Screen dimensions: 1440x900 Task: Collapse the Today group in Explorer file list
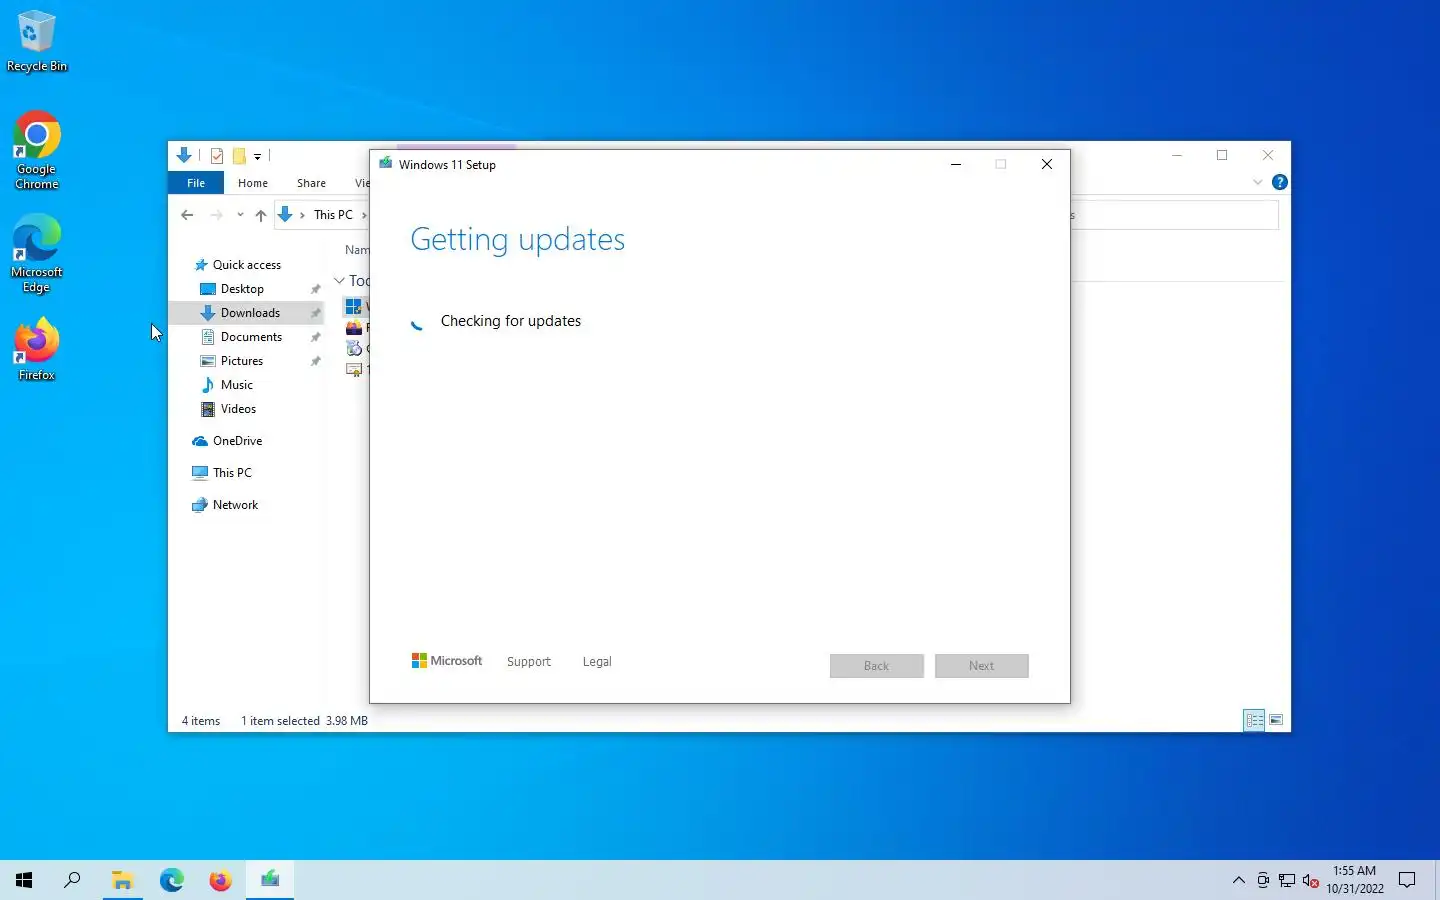pos(340,281)
